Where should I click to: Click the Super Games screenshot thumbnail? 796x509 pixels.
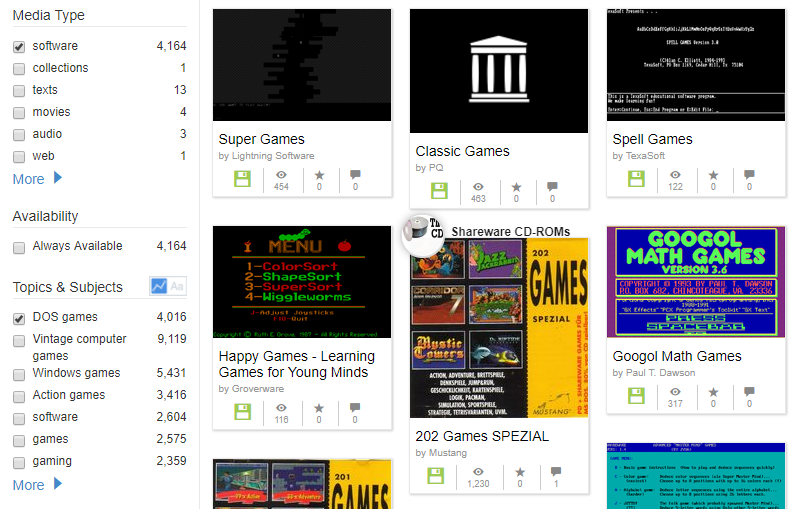[x=302, y=65]
